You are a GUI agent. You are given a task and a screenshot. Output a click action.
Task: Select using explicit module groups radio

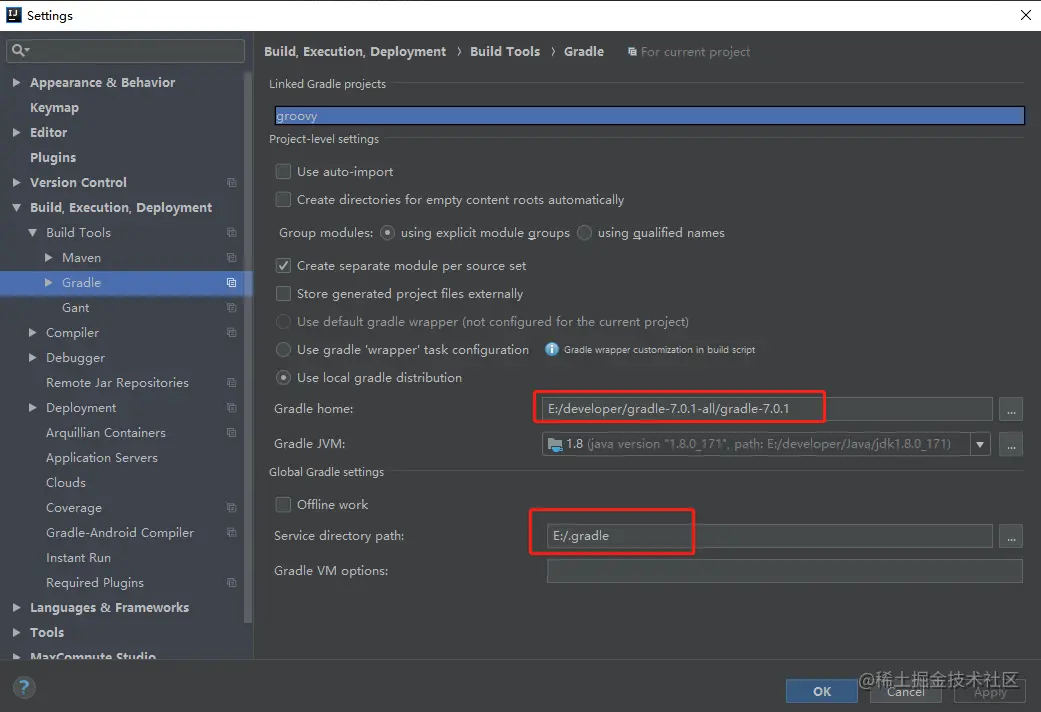388,232
